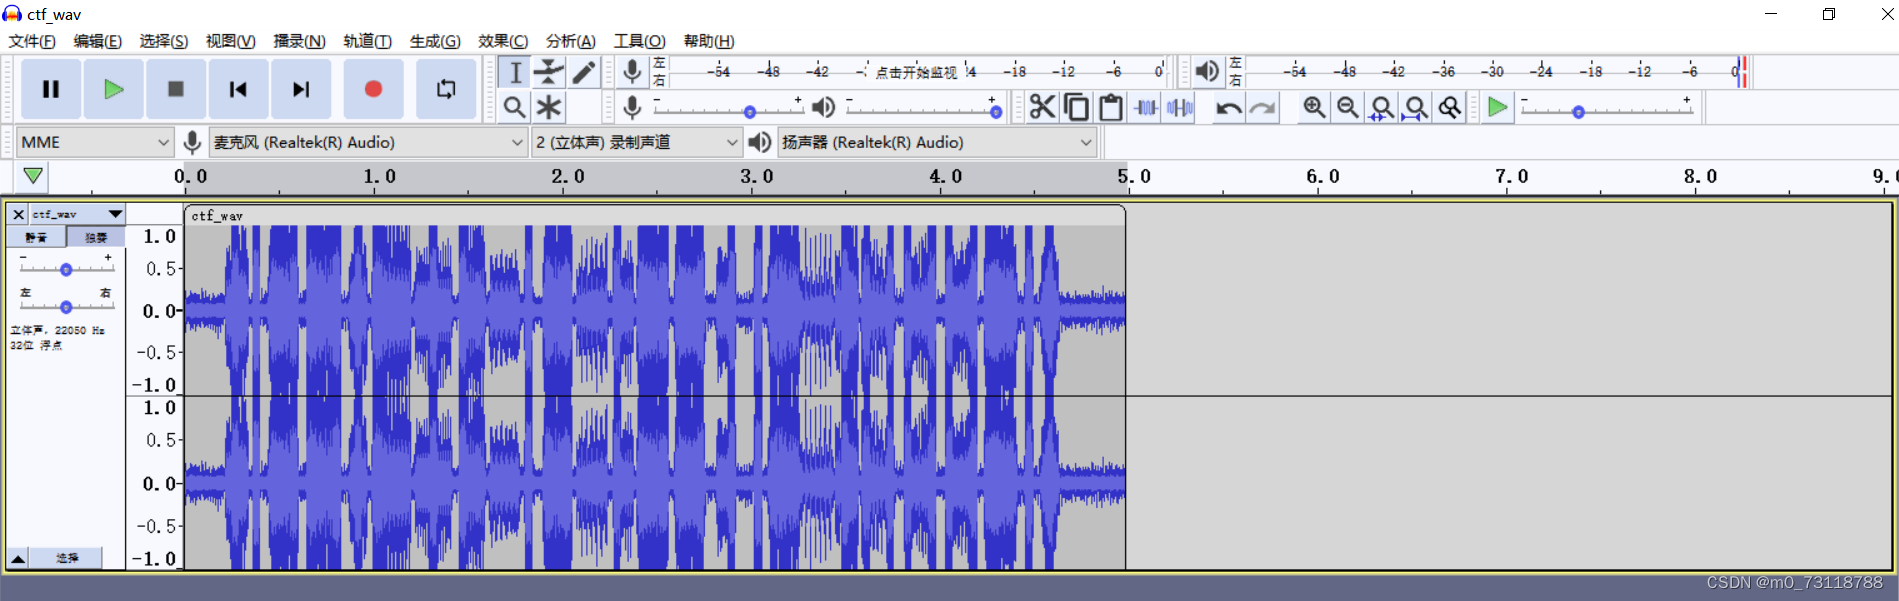Viewport: 1899px width, 601px height.
Task: Play at speed with the small green arrow
Action: coord(1497,107)
